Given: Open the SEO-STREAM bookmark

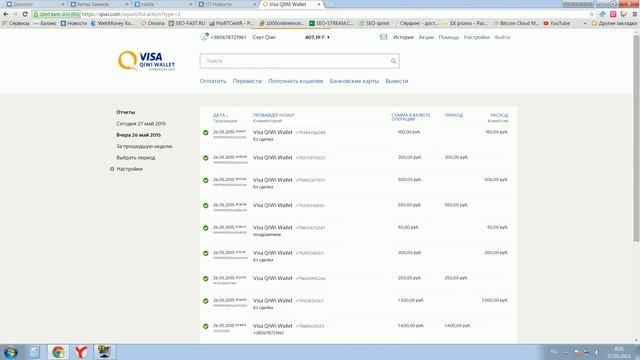Looking at the screenshot, I should point(331,23).
